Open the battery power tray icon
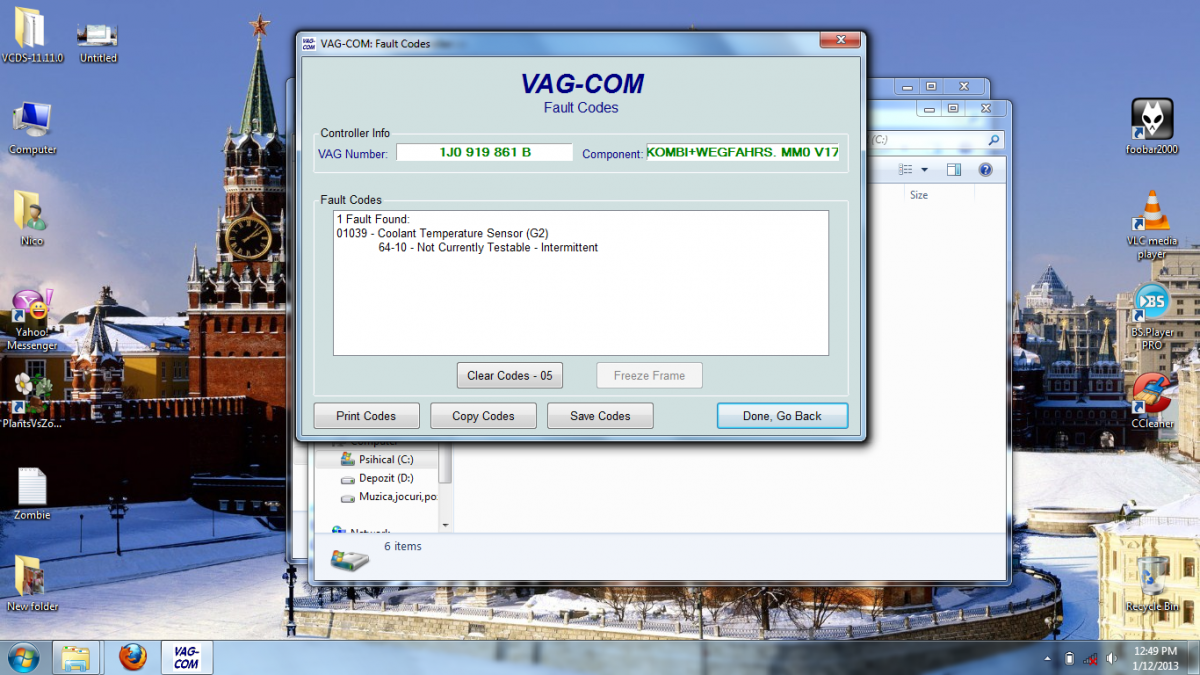This screenshot has width=1200, height=675. click(1069, 658)
